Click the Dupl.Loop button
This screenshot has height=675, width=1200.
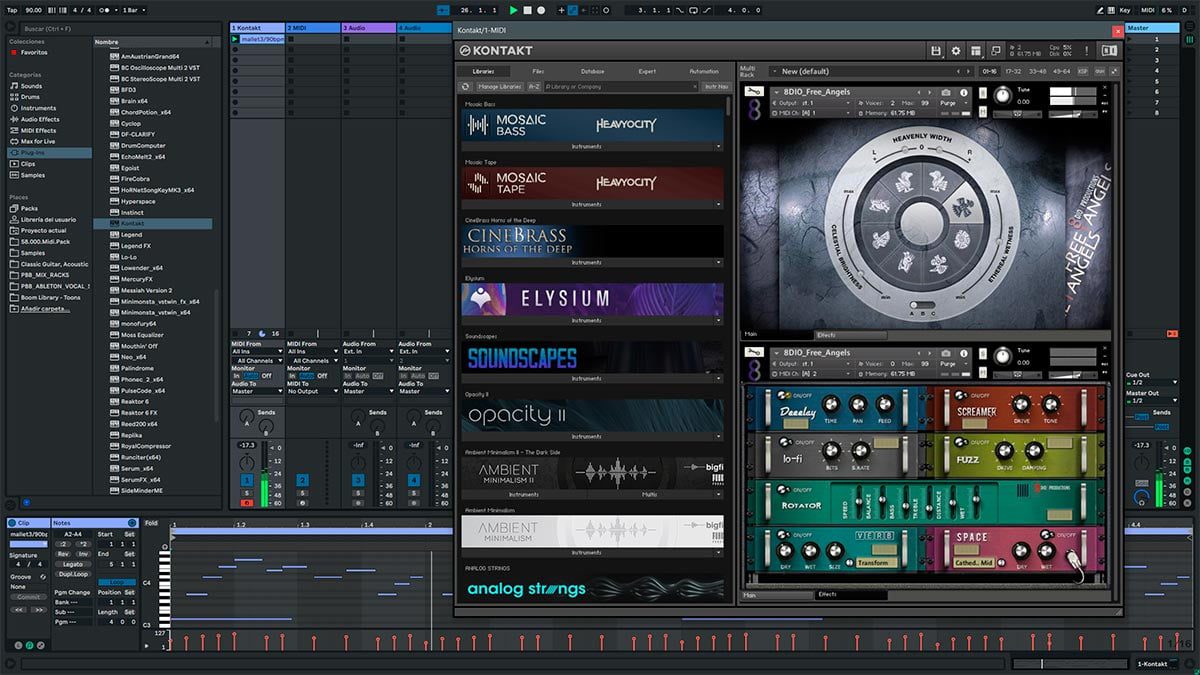pyautogui.click(x=72, y=575)
